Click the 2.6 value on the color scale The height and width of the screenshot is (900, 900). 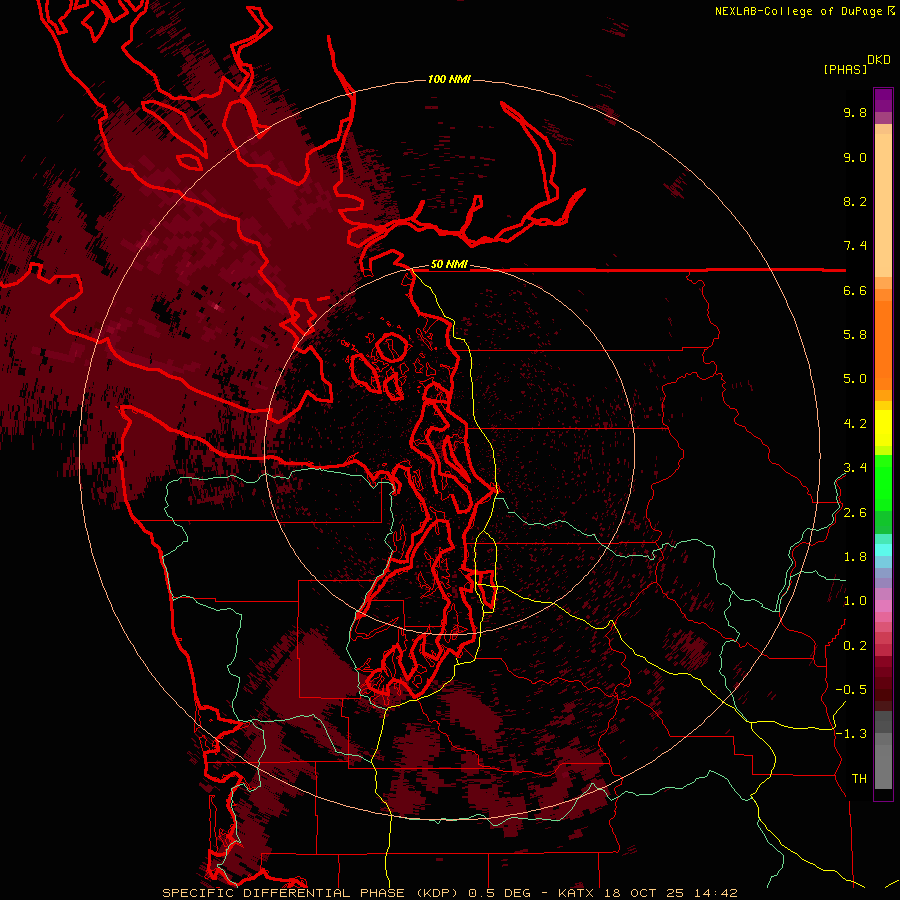tap(855, 513)
